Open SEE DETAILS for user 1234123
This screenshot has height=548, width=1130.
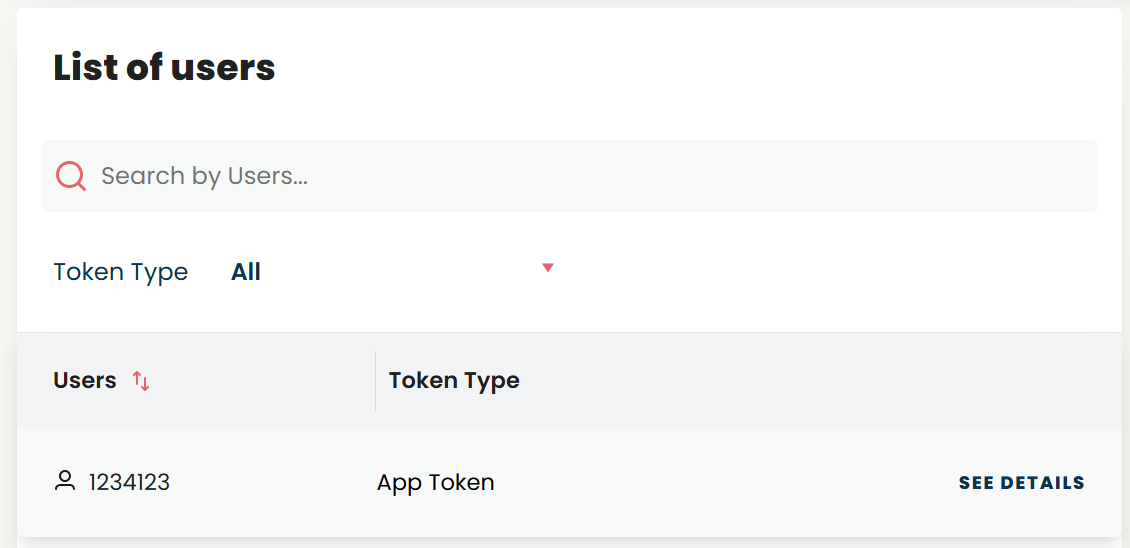(x=1021, y=482)
